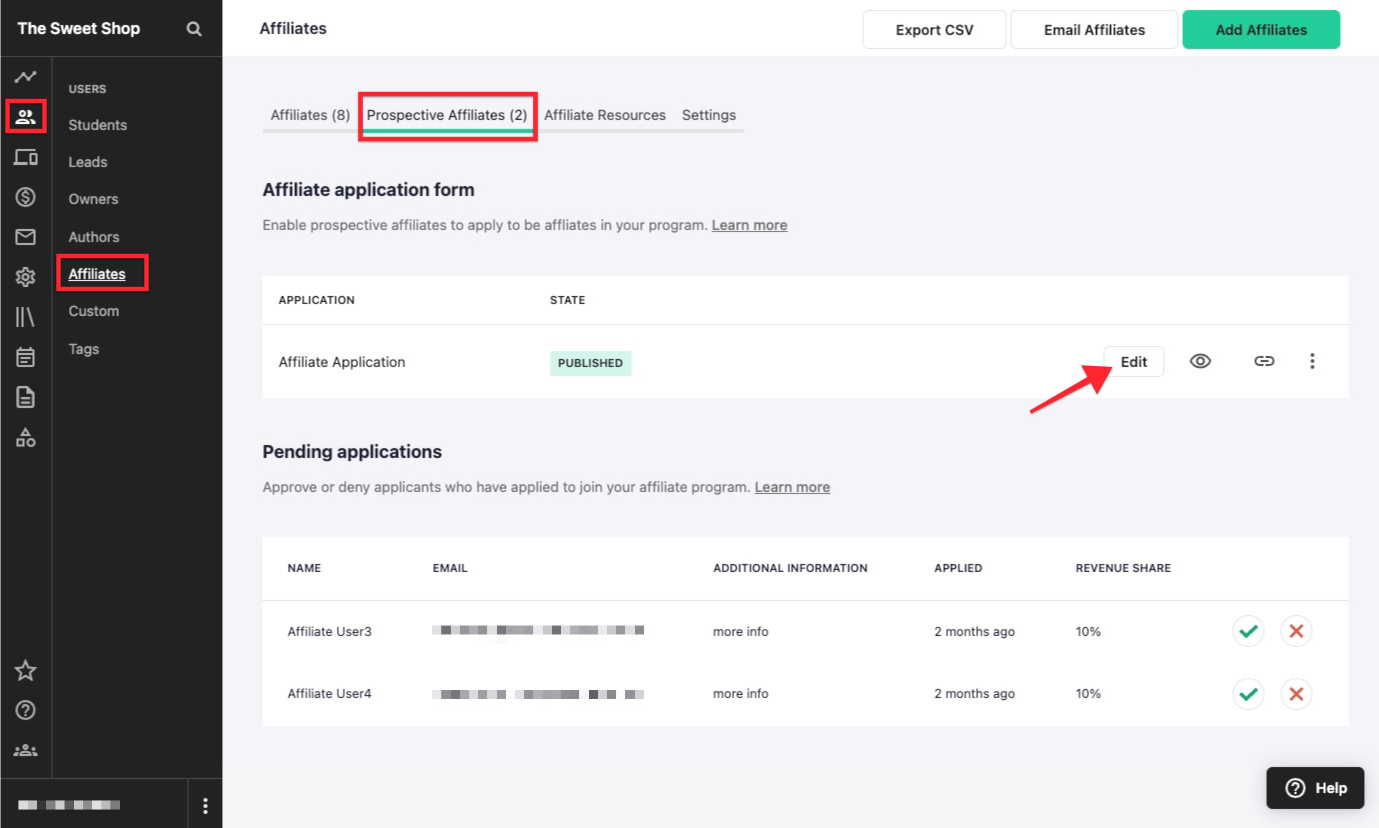Click the ADDITIONAL INFORMATION column header

click(790, 568)
